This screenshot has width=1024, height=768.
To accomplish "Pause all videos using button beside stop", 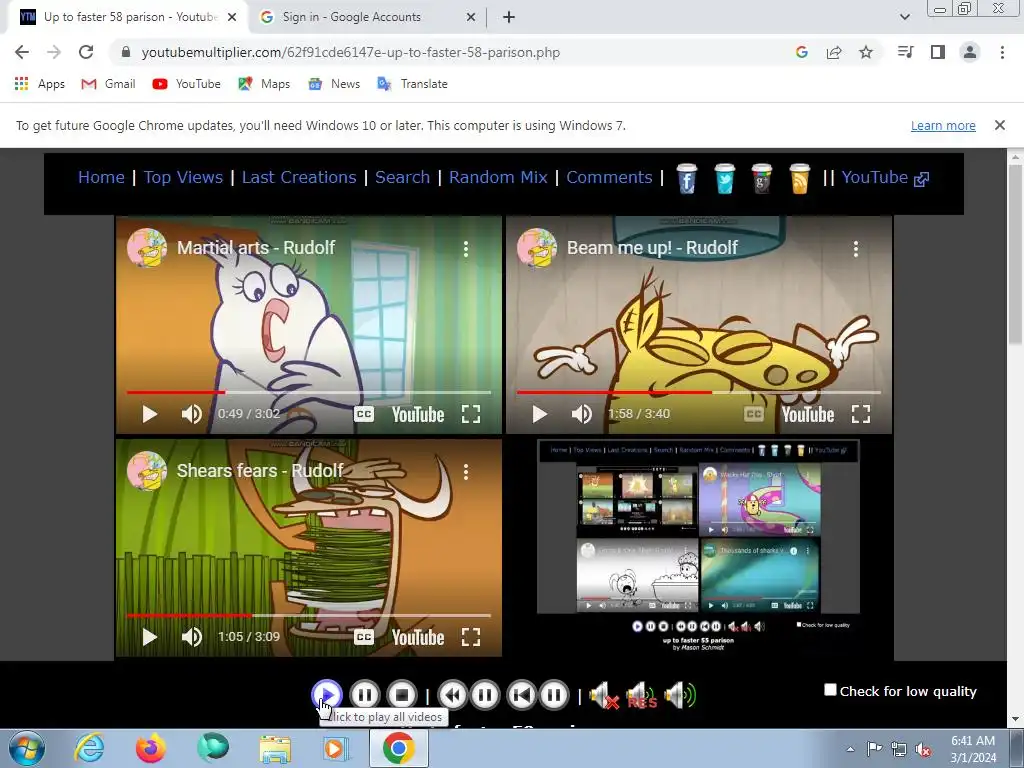I will pyautogui.click(x=364, y=695).
